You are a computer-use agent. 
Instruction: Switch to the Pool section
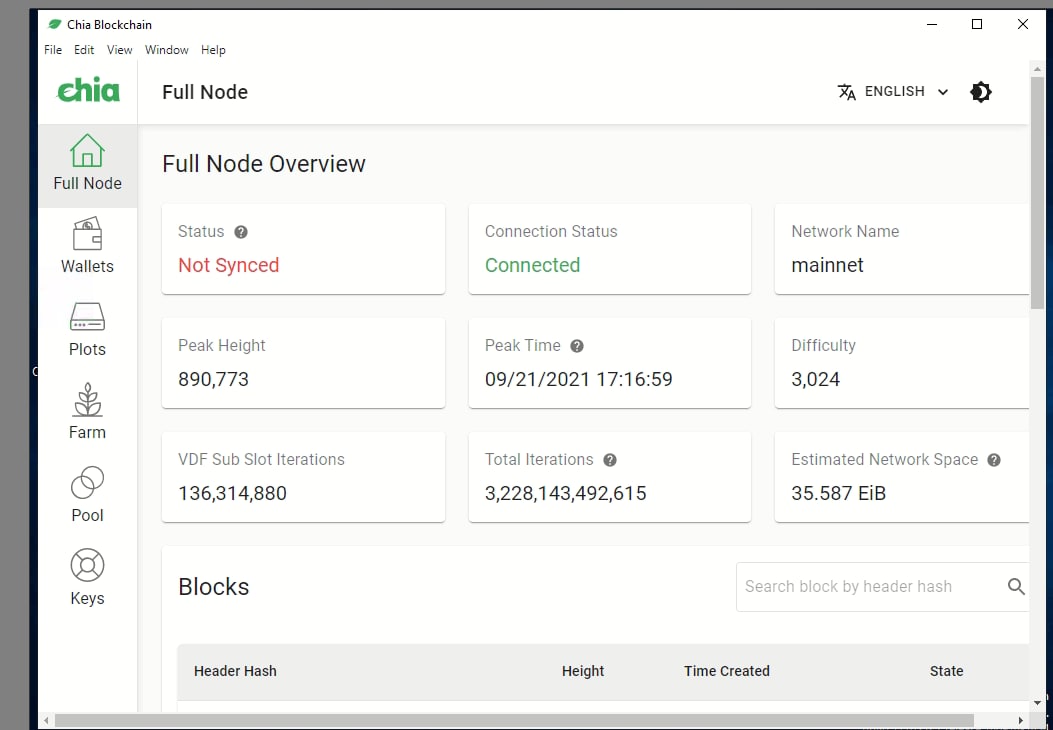click(x=87, y=495)
